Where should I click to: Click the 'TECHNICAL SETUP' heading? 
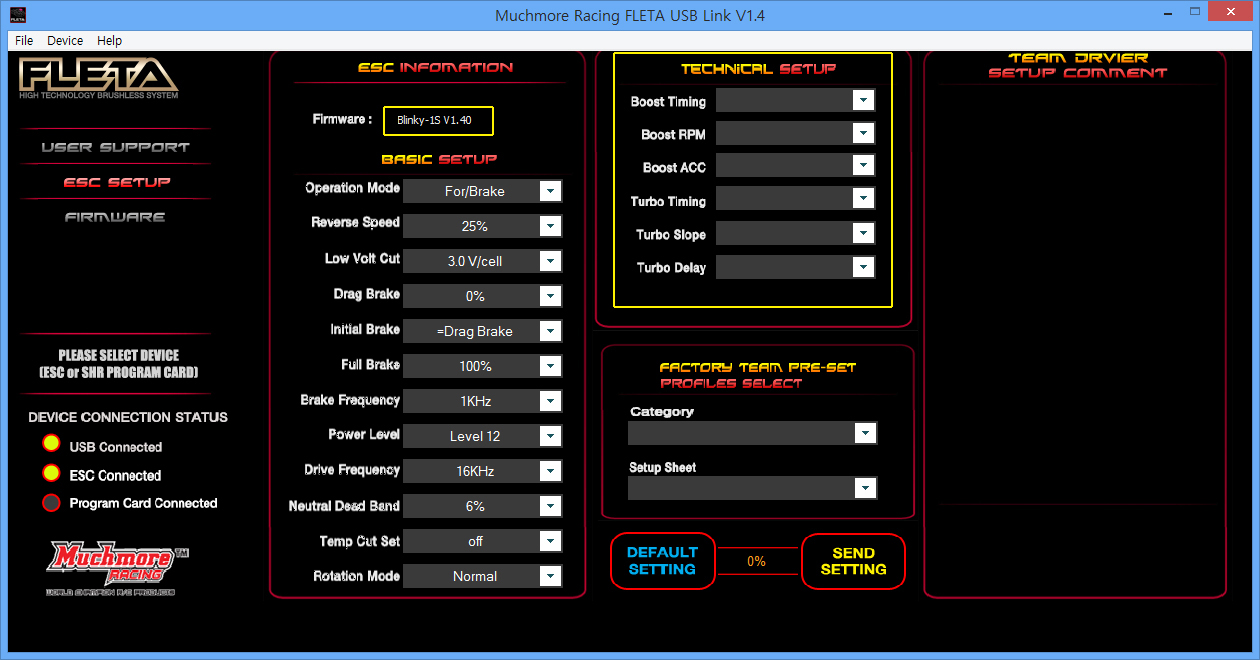tap(758, 69)
